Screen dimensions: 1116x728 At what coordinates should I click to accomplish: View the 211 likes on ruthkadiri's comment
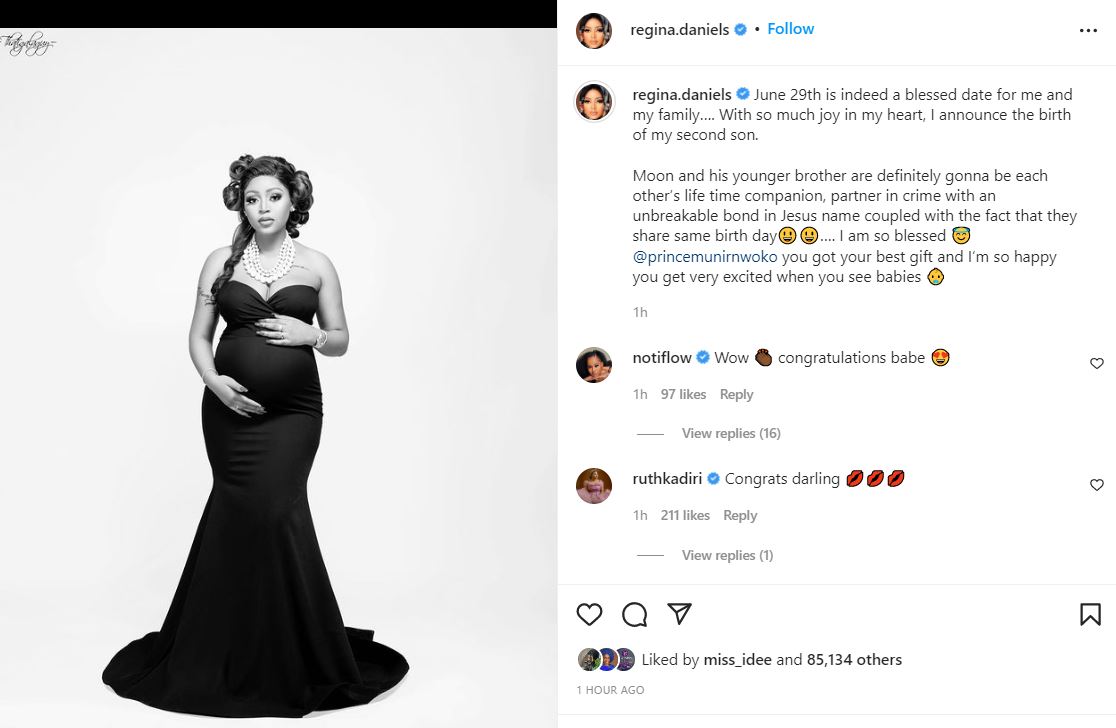pyautogui.click(x=685, y=515)
